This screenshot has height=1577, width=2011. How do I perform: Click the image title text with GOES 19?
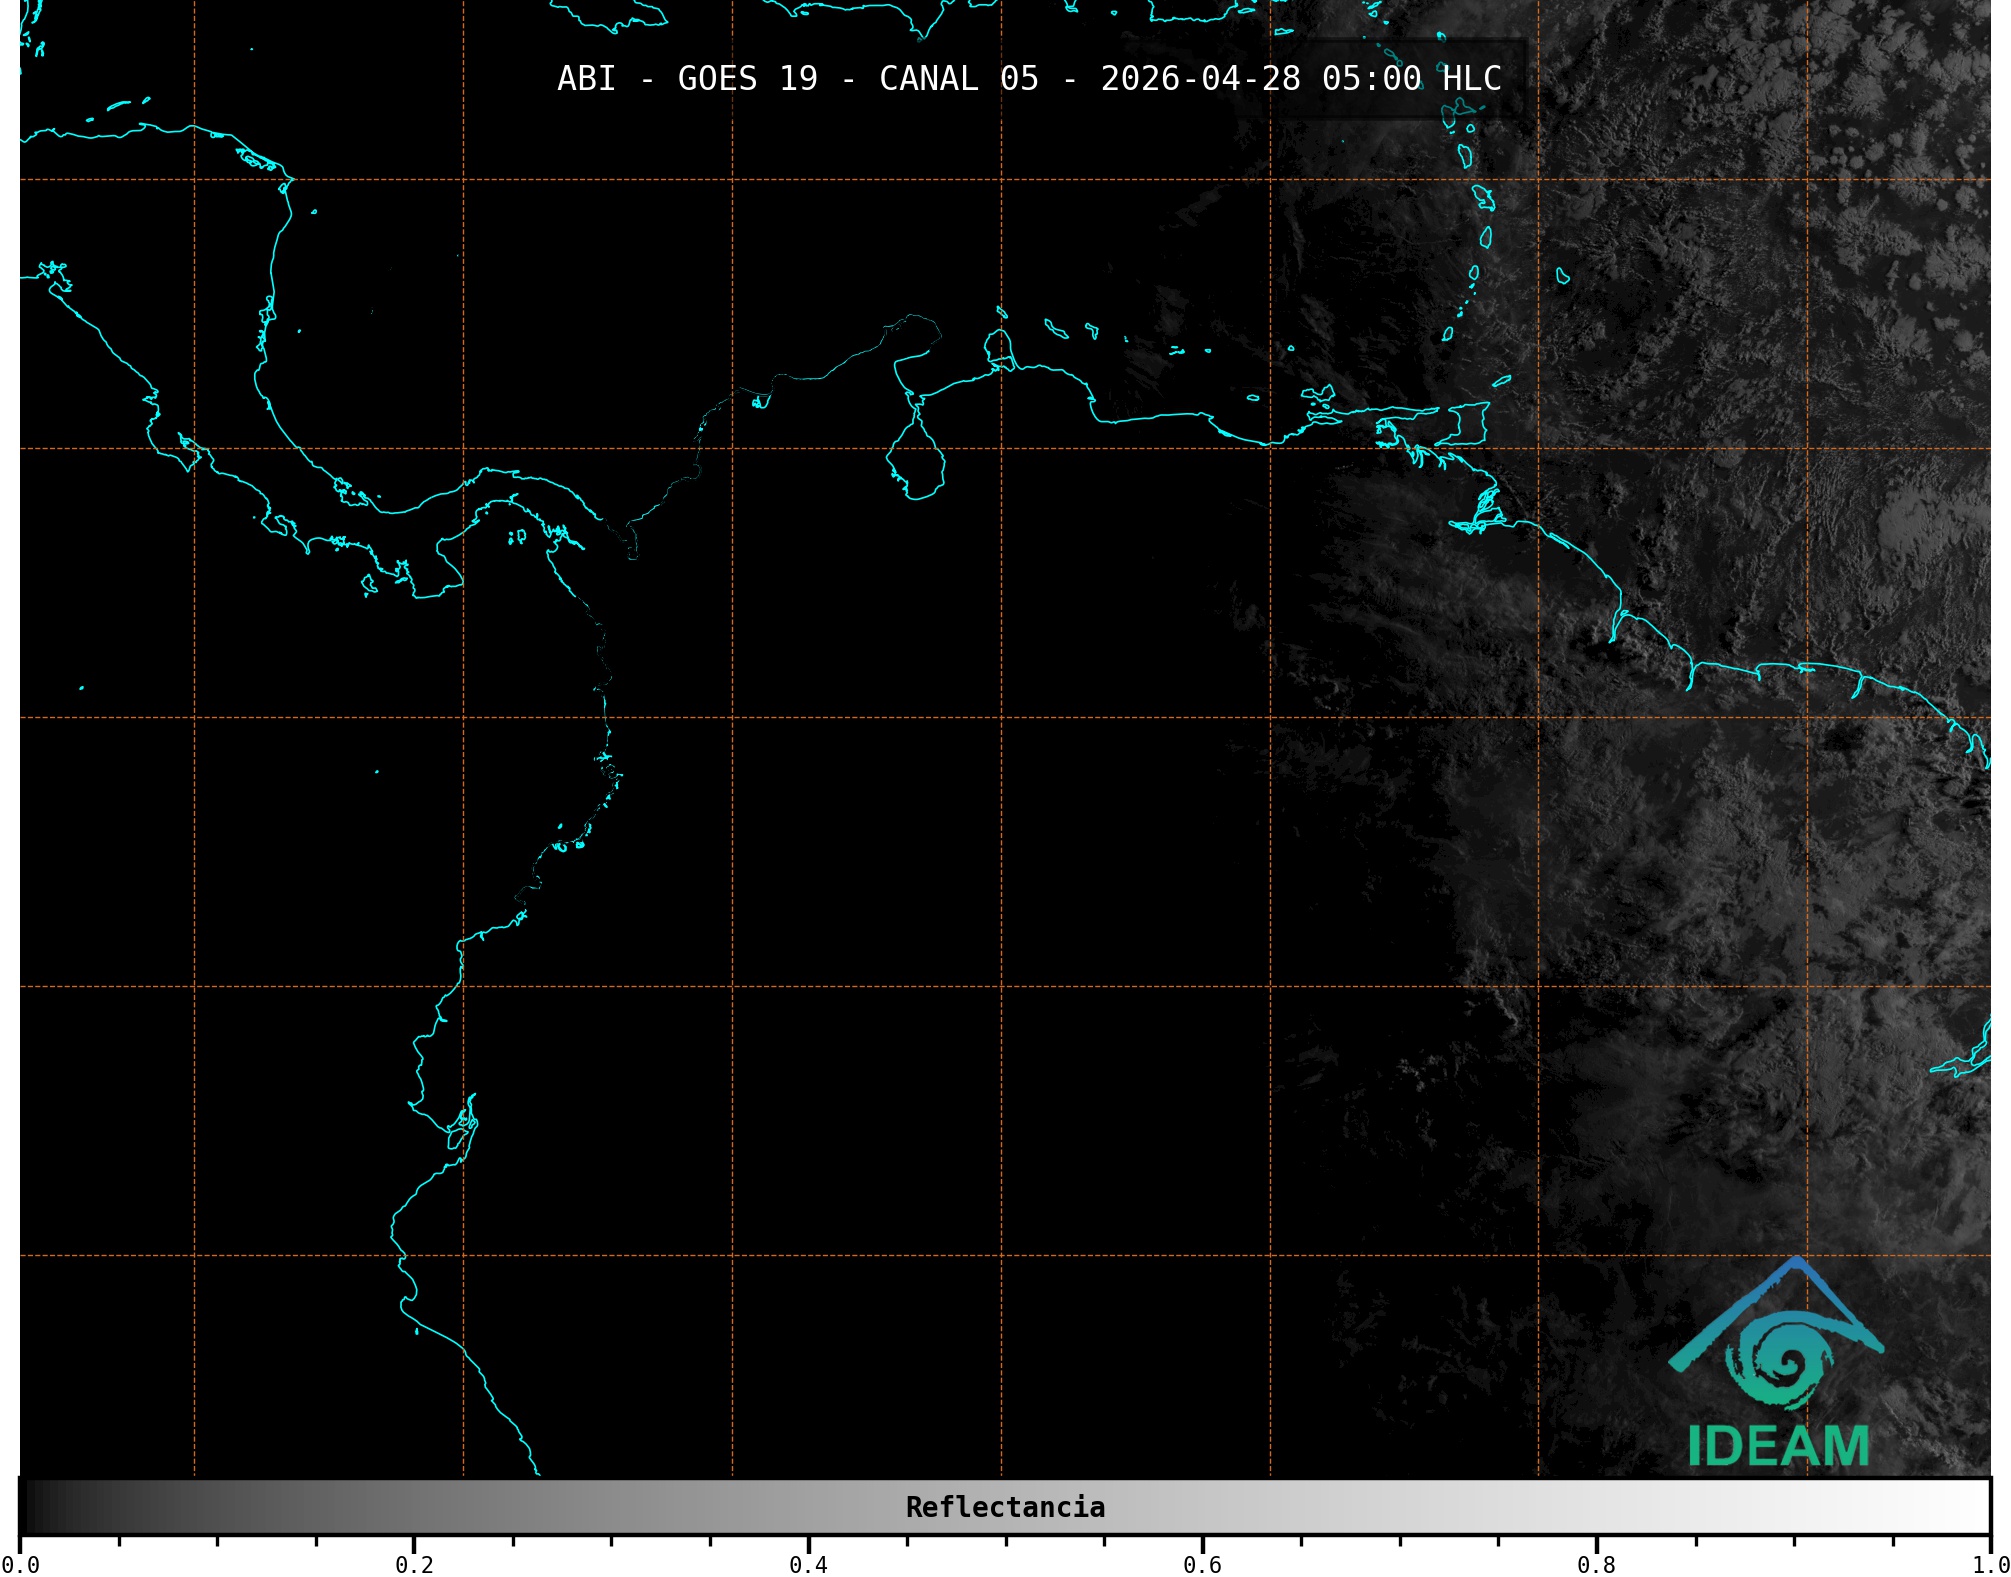pos(1028,78)
